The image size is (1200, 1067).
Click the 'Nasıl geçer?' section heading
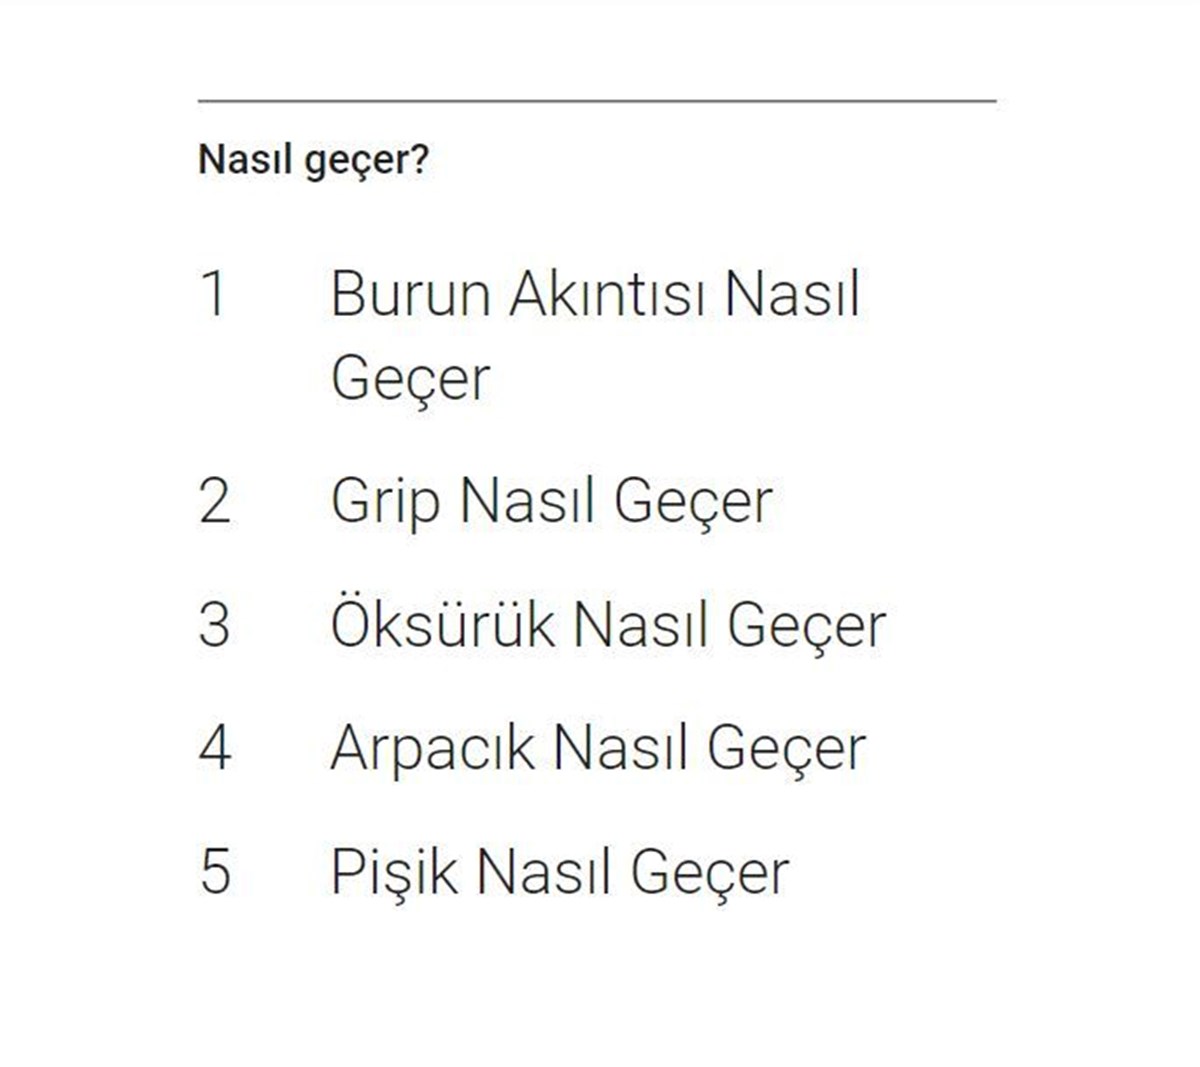click(x=313, y=161)
